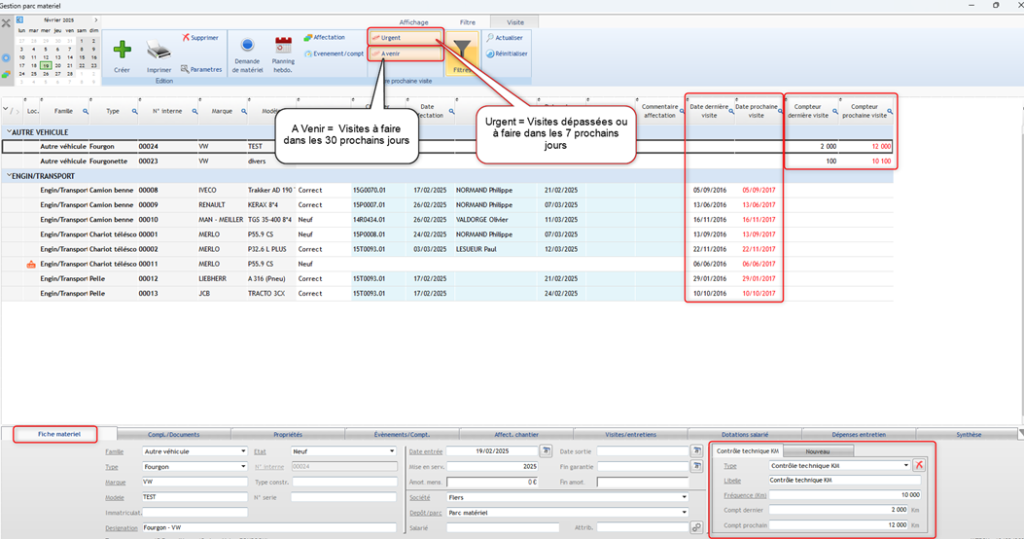Click search icon in Compteur prochaine visite header
Image resolution: width=1024 pixels, height=539 pixels.
(x=889, y=111)
